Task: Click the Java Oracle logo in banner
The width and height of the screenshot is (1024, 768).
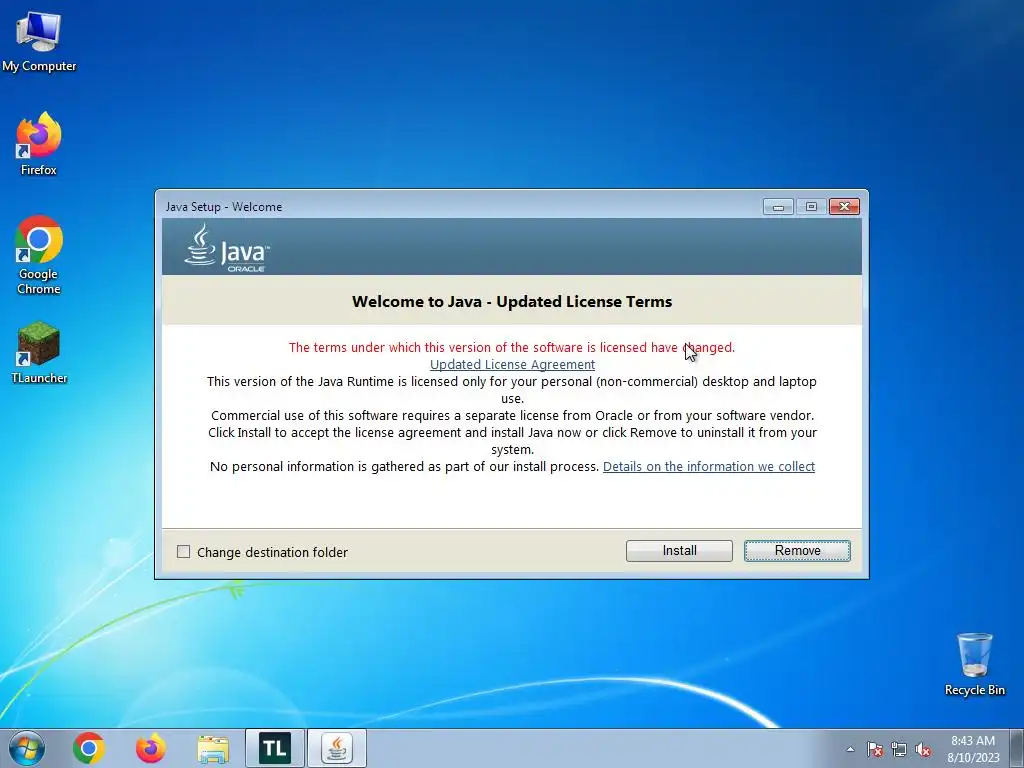Action: coord(227,248)
